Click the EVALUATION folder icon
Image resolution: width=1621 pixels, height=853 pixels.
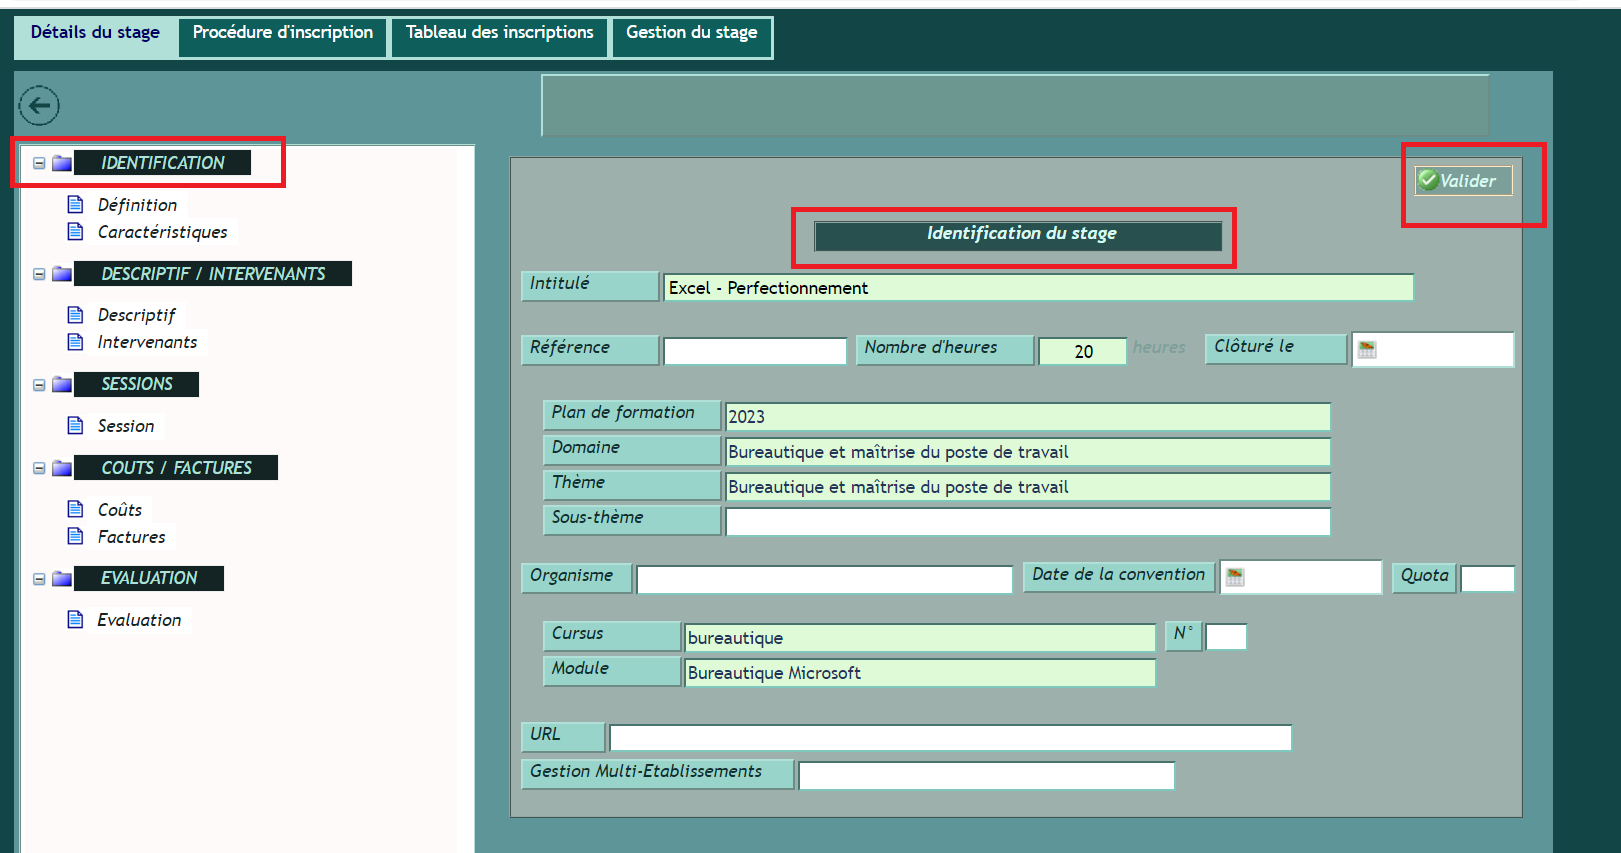pyautogui.click(x=62, y=578)
